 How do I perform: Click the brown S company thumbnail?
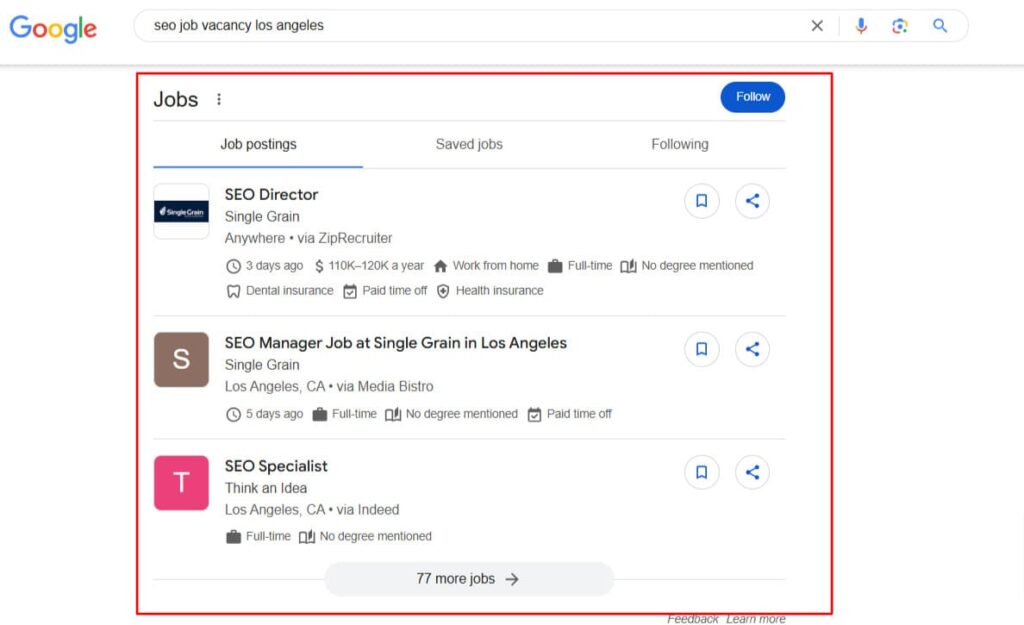182,360
